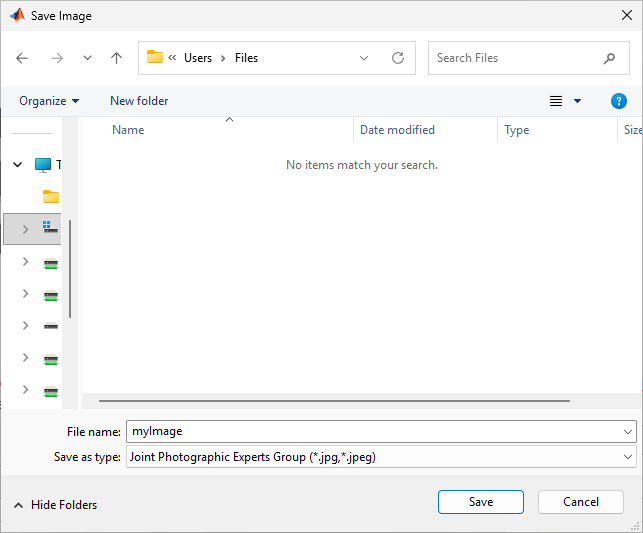Open the Organize menu

point(48,101)
